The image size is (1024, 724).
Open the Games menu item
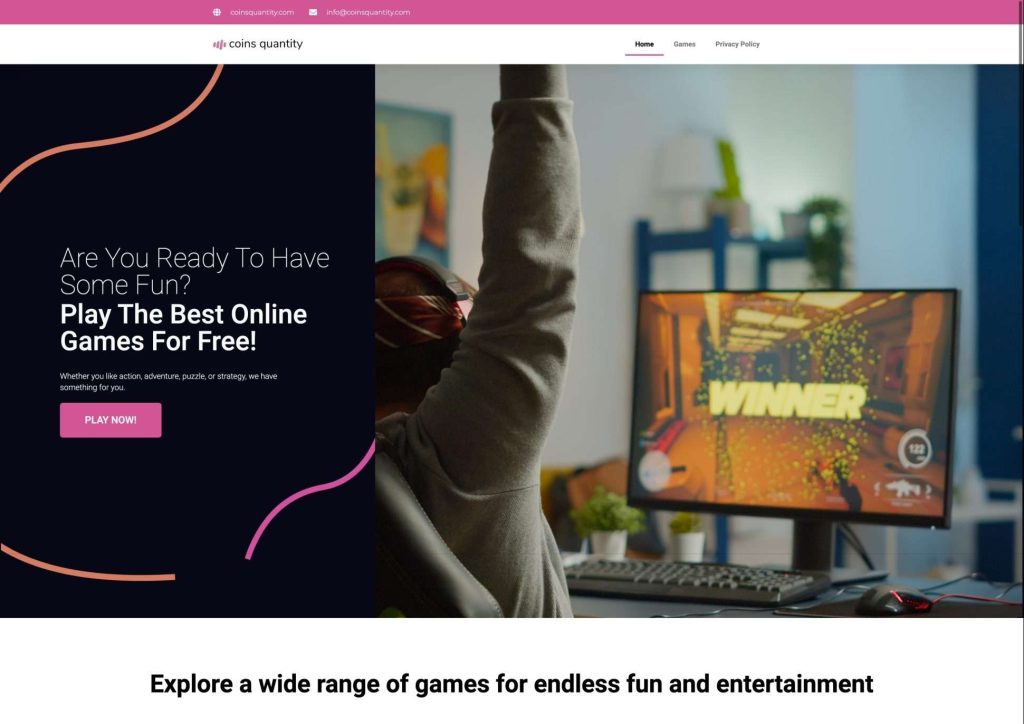tap(684, 44)
